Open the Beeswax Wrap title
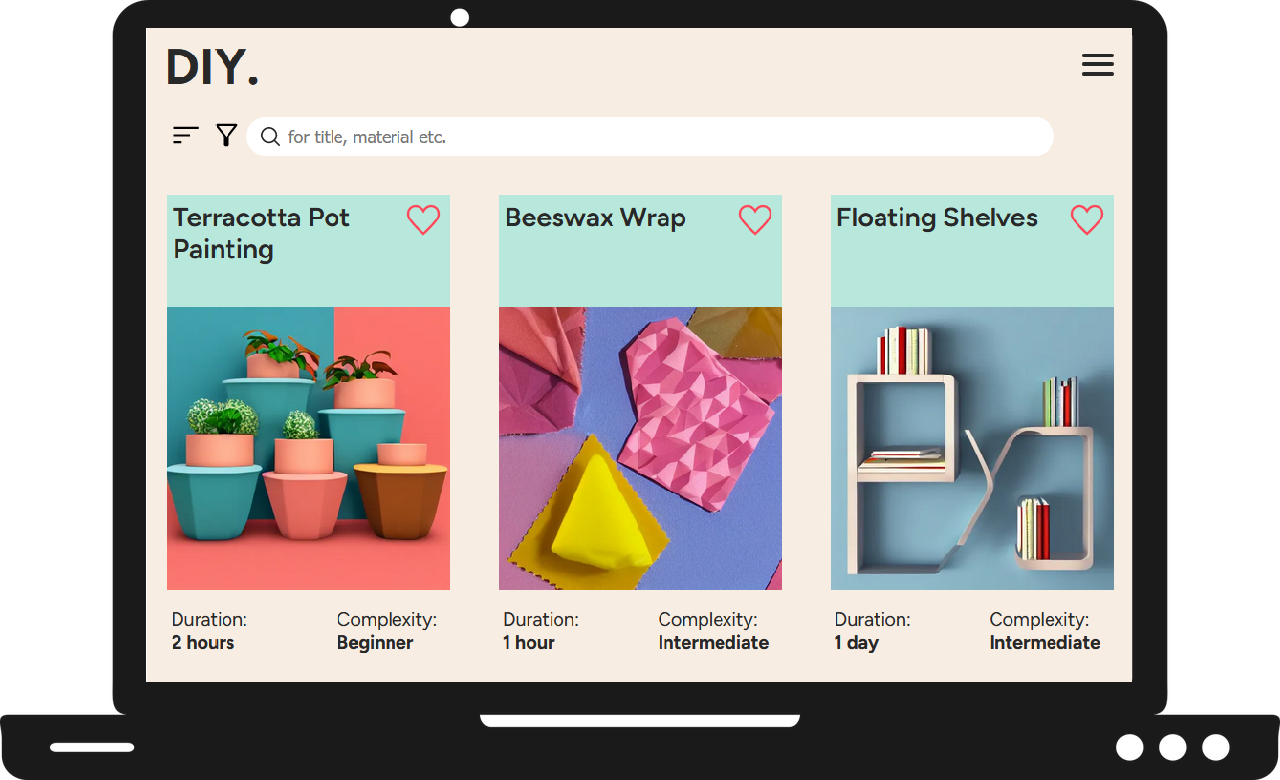The image size is (1280, 780). pyautogui.click(x=595, y=218)
